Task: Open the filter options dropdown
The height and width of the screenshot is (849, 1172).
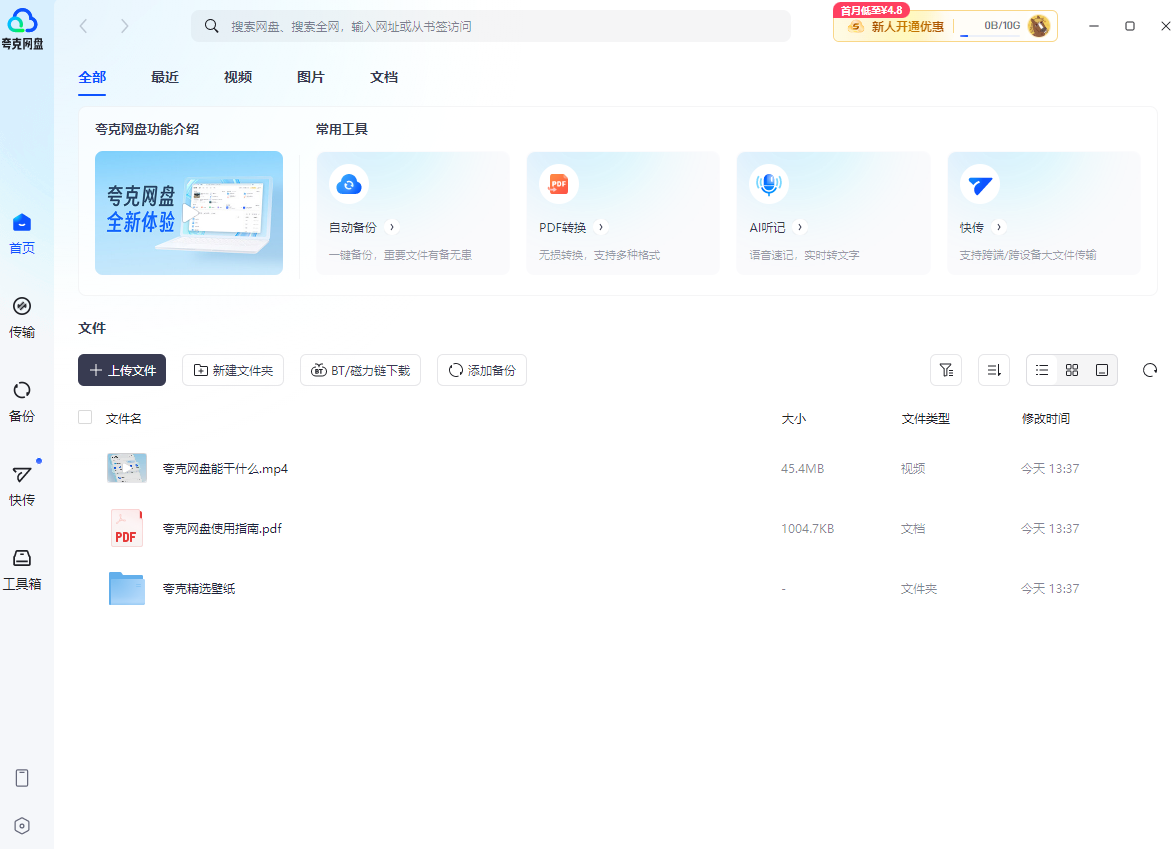Action: [946, 370]
